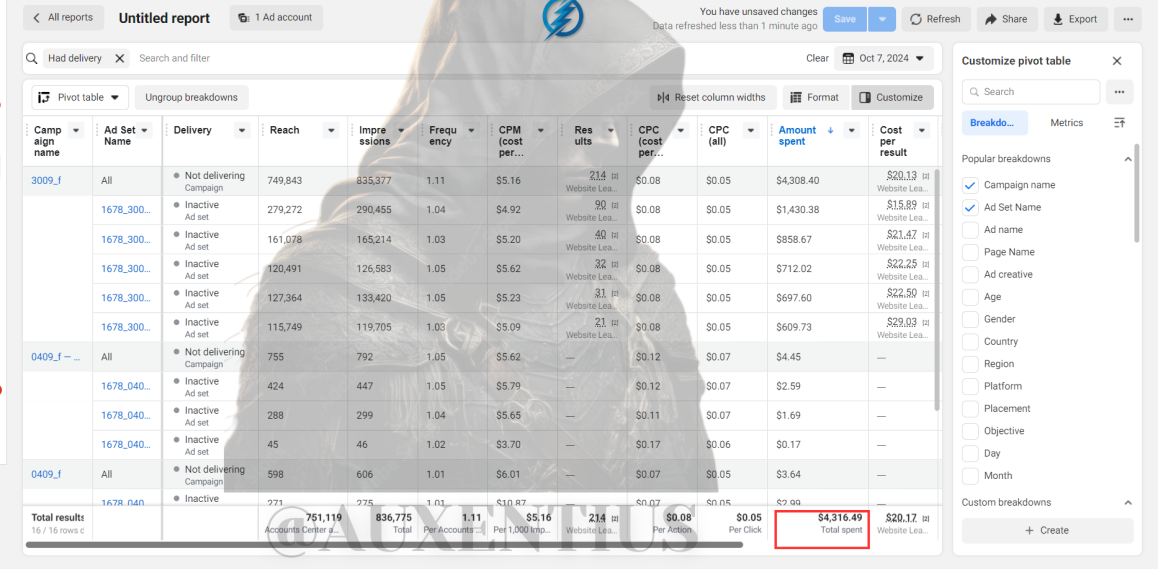Open panel more options next to Search
This screenshot has width=1158, height=569.
(x=1120, y=92)
